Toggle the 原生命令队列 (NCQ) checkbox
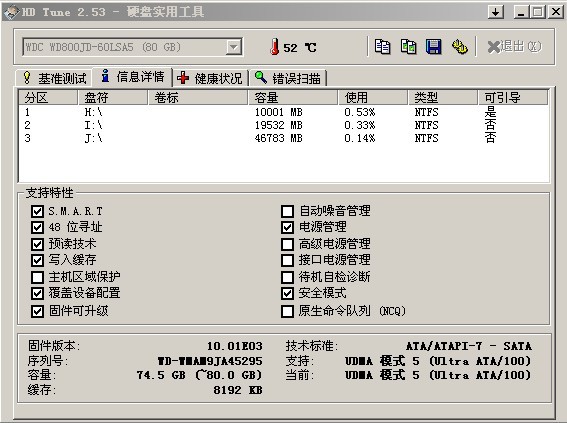This screenshot has height=423, width=567. click(x=287, y=311)
